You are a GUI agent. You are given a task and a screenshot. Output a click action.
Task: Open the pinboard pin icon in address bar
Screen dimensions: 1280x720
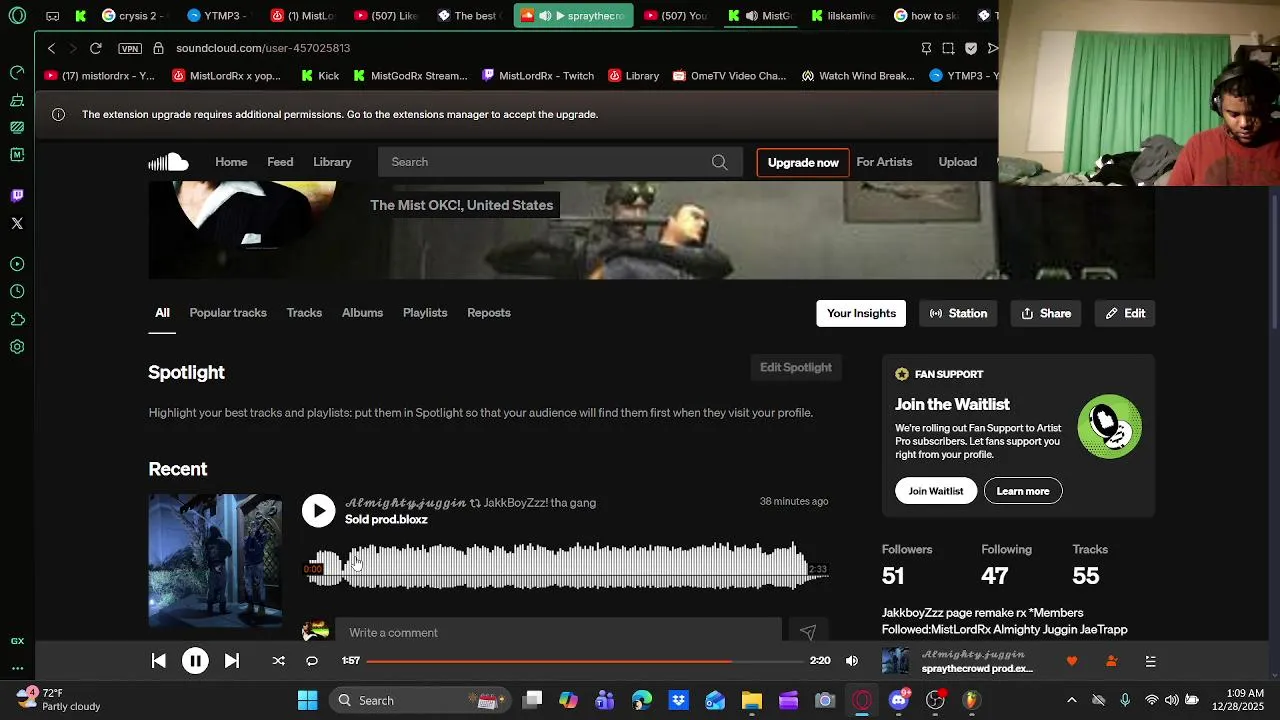(x=926, y=48)
